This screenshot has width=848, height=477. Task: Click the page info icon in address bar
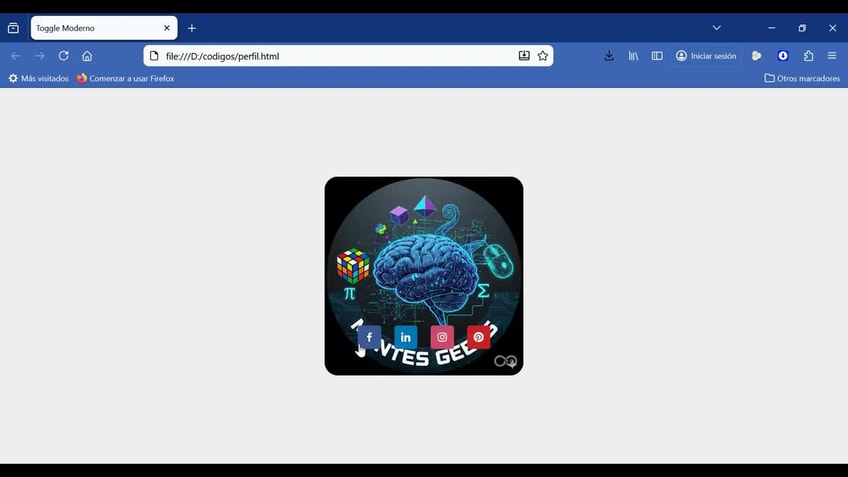(x=154, y=56)
